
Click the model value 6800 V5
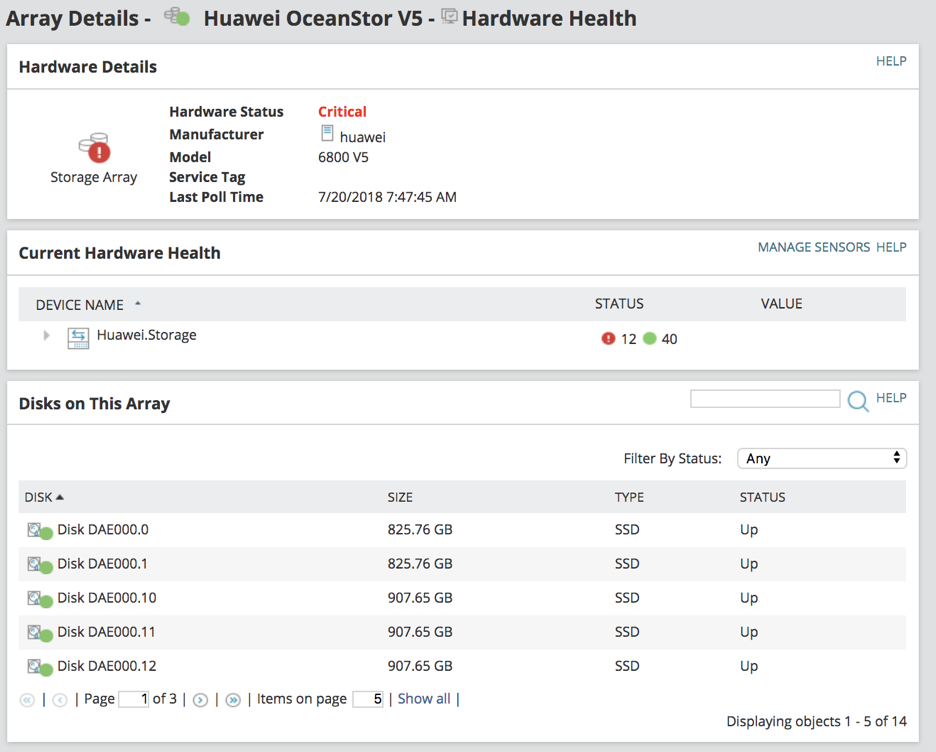(x=343, y=157)
